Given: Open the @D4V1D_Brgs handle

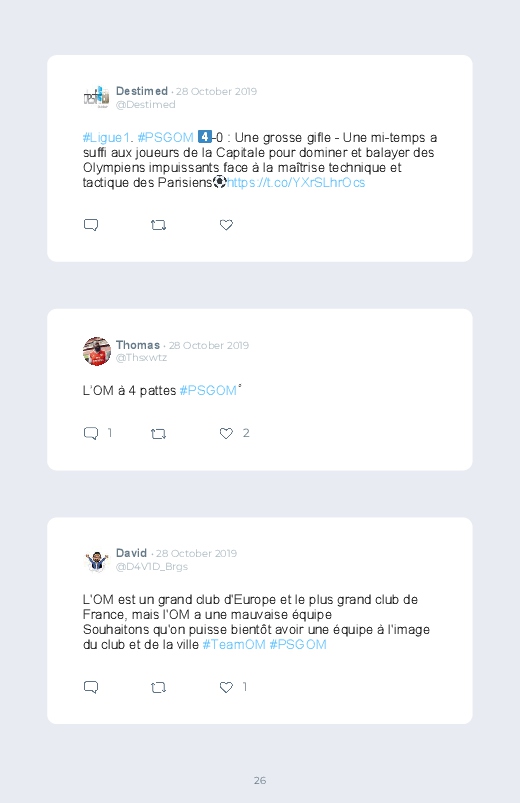Looking at the screenshot, I should click(152, 567).
